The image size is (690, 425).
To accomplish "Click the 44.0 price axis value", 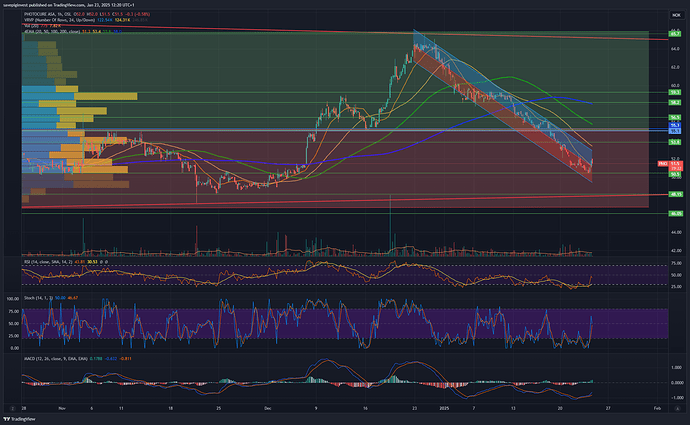I will 675,232.
